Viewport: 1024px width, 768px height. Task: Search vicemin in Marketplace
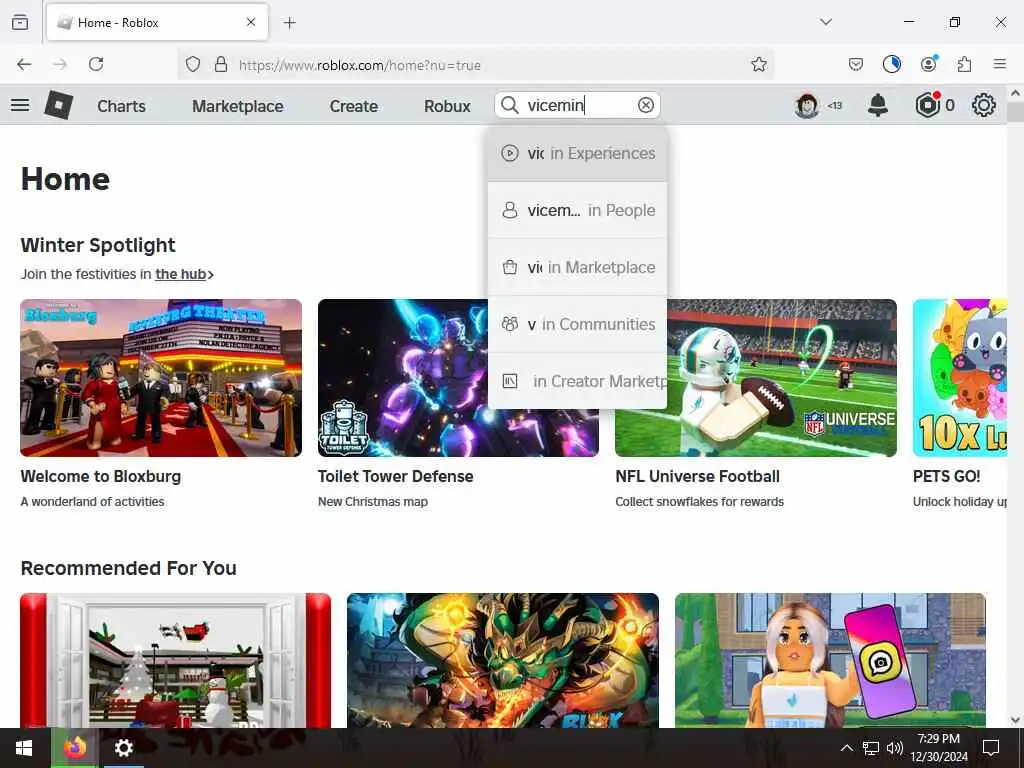tap(577, 267)
